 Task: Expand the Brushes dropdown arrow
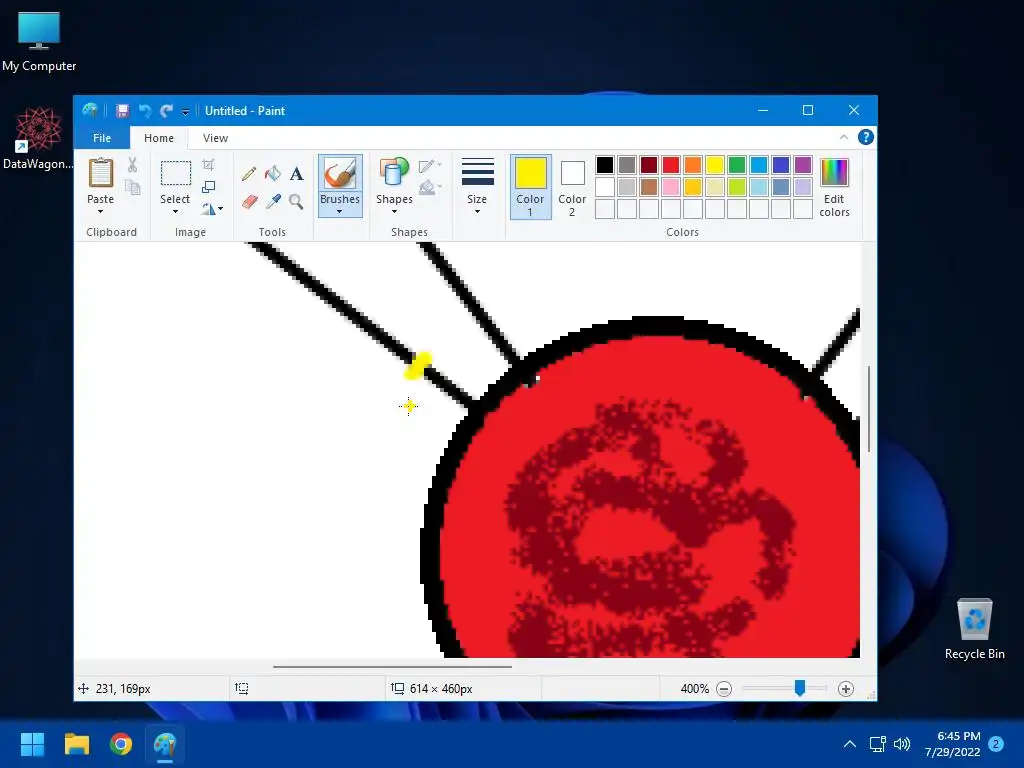340,212
